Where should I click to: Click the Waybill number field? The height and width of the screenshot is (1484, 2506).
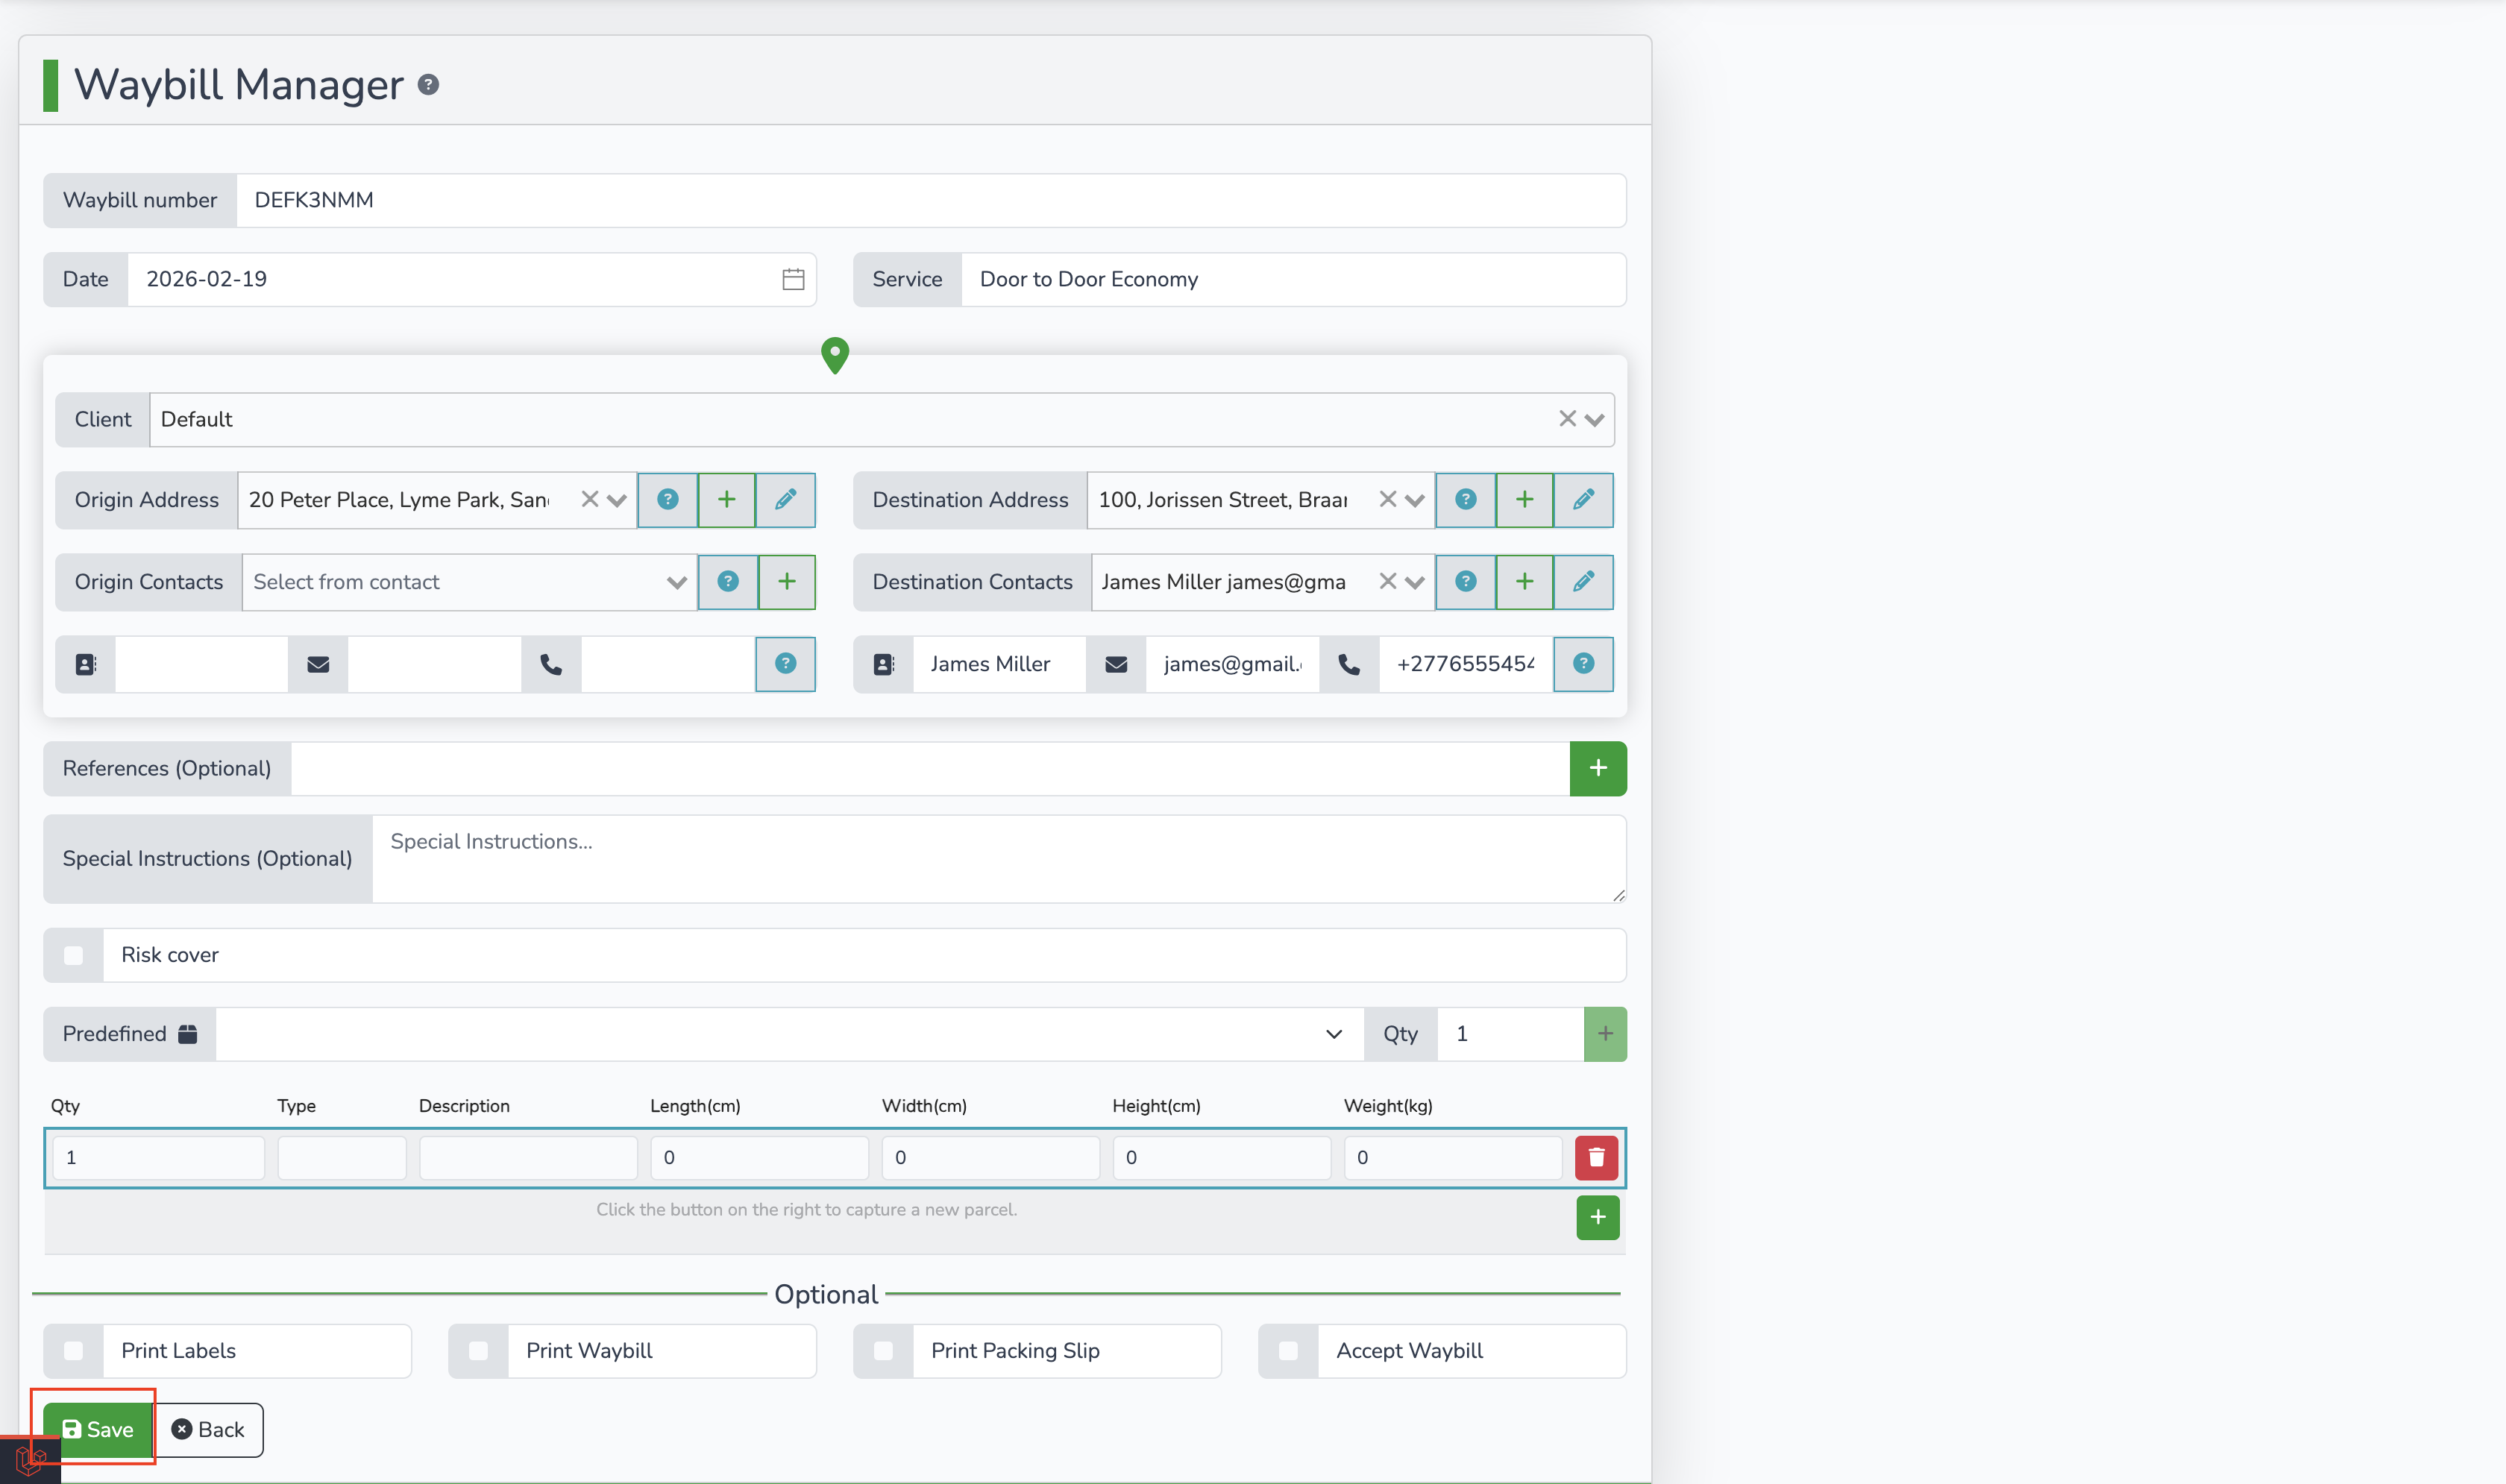[931, 200]
